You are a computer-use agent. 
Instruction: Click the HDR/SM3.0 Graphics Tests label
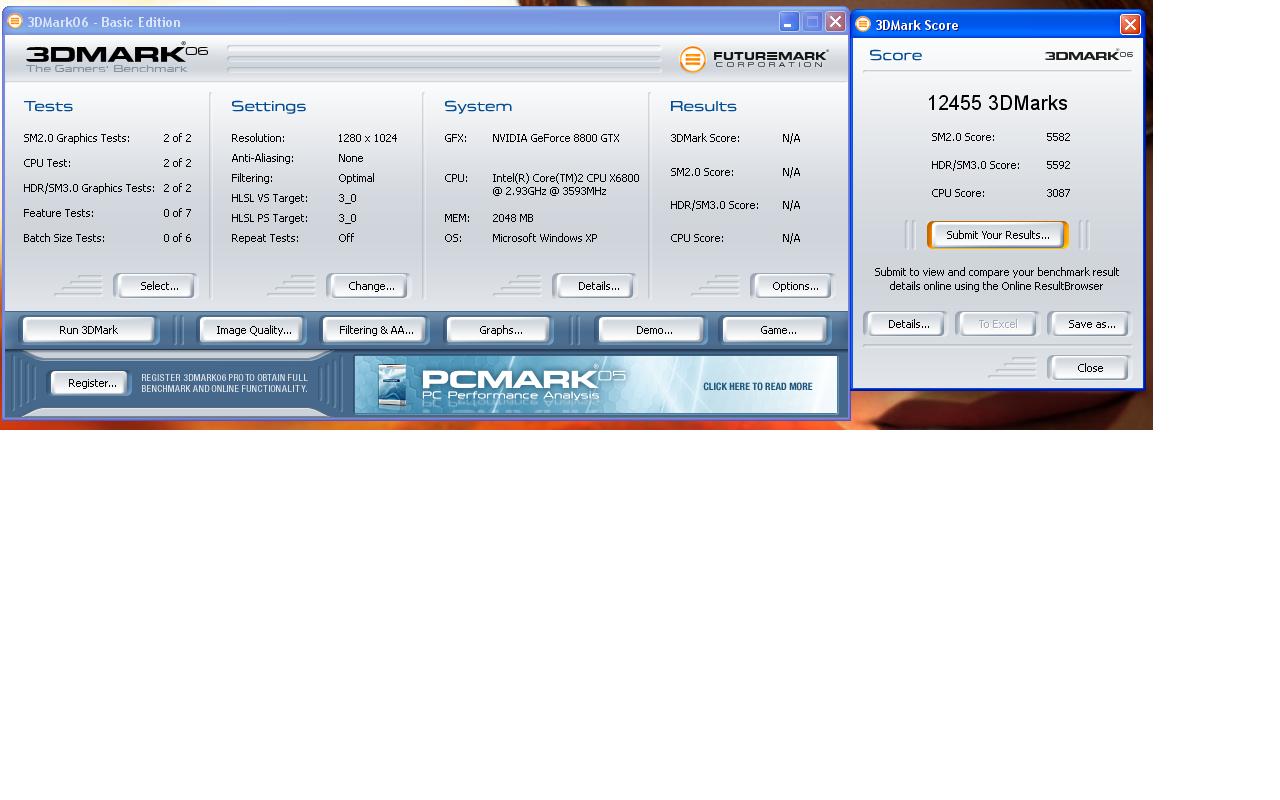point(89,188)
